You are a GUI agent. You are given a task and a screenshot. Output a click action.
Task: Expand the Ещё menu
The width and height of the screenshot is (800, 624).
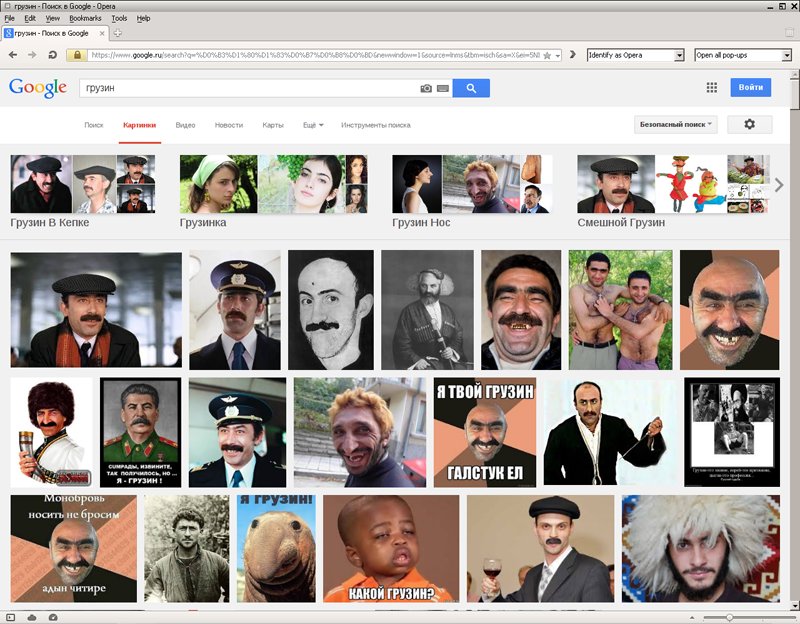pos(313,125)
